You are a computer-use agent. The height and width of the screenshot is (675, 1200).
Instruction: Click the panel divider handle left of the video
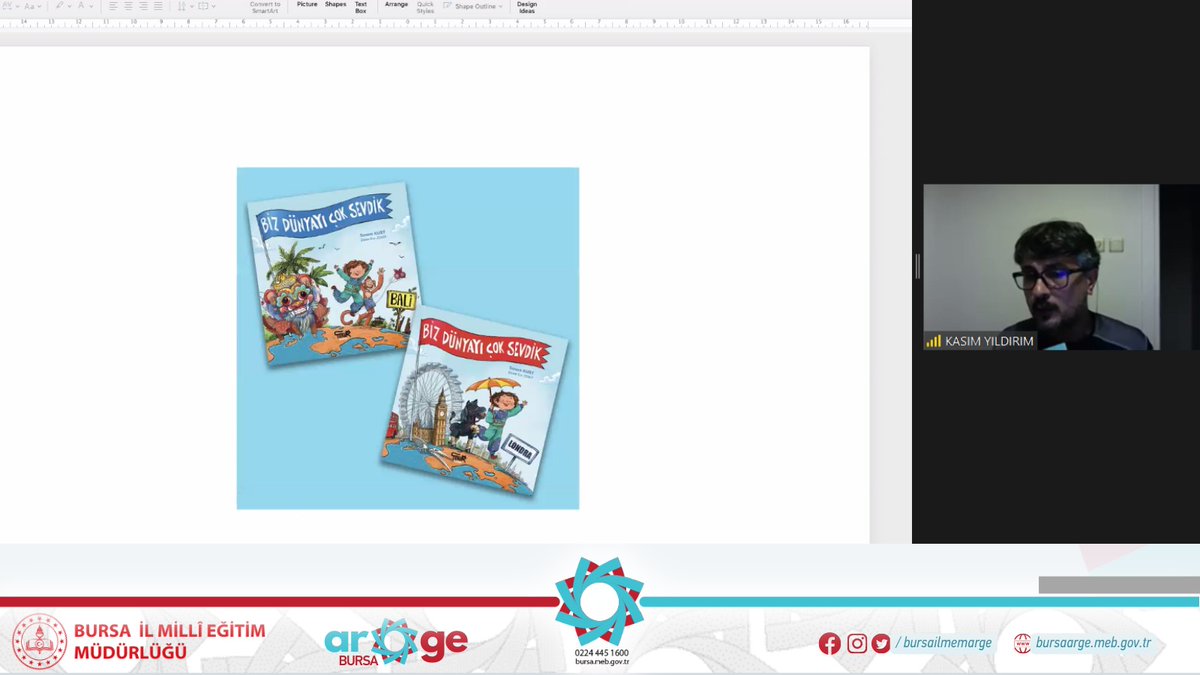(x=917, y=266)
